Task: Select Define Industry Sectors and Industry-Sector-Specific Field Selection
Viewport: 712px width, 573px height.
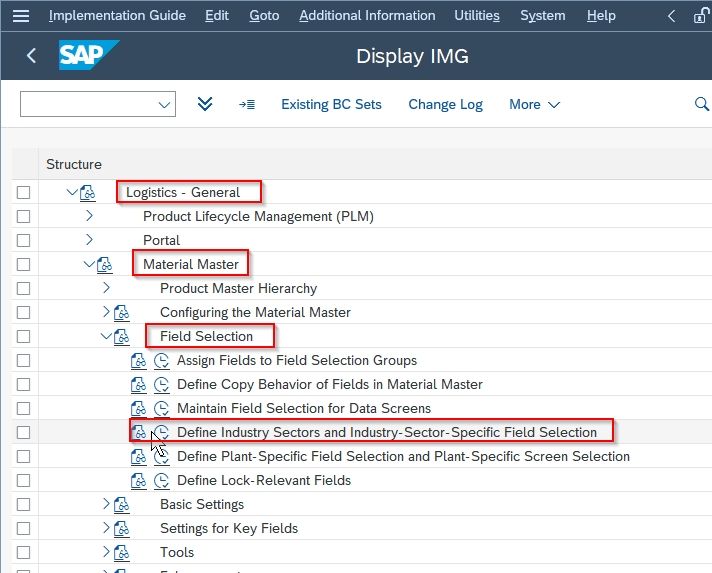Action: coord(387,433)
